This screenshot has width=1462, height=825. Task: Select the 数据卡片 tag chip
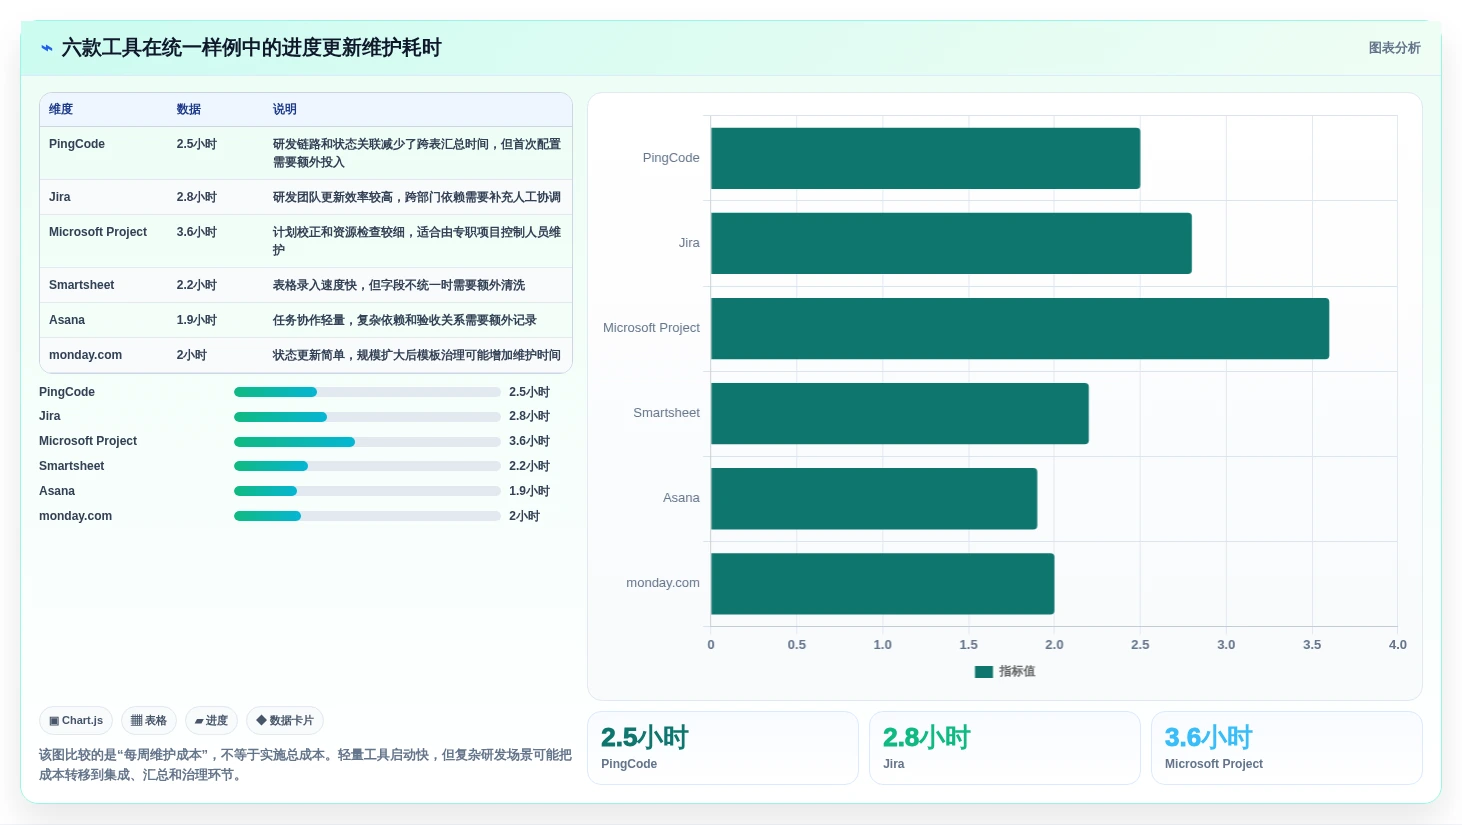click(285, 720)
